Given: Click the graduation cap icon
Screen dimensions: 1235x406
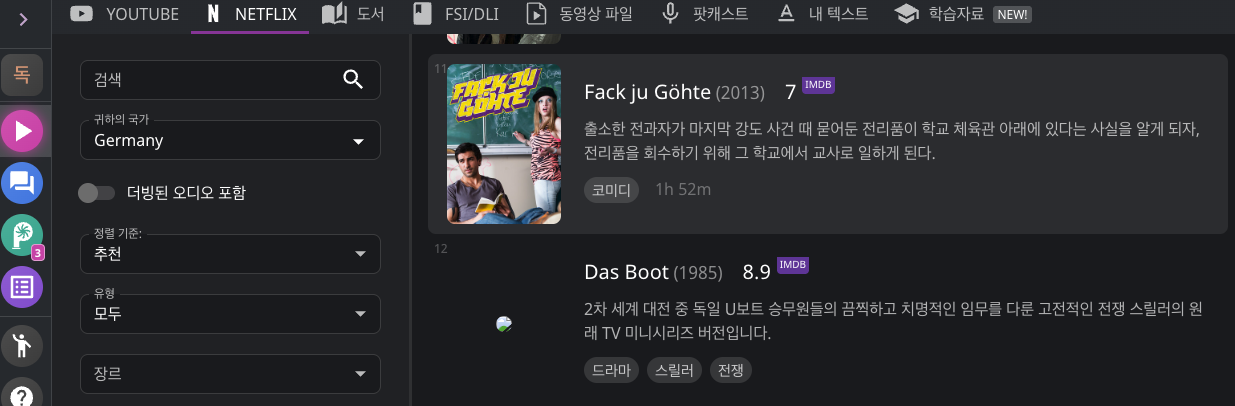Looking at the screenshot, I should coord(906,14).
